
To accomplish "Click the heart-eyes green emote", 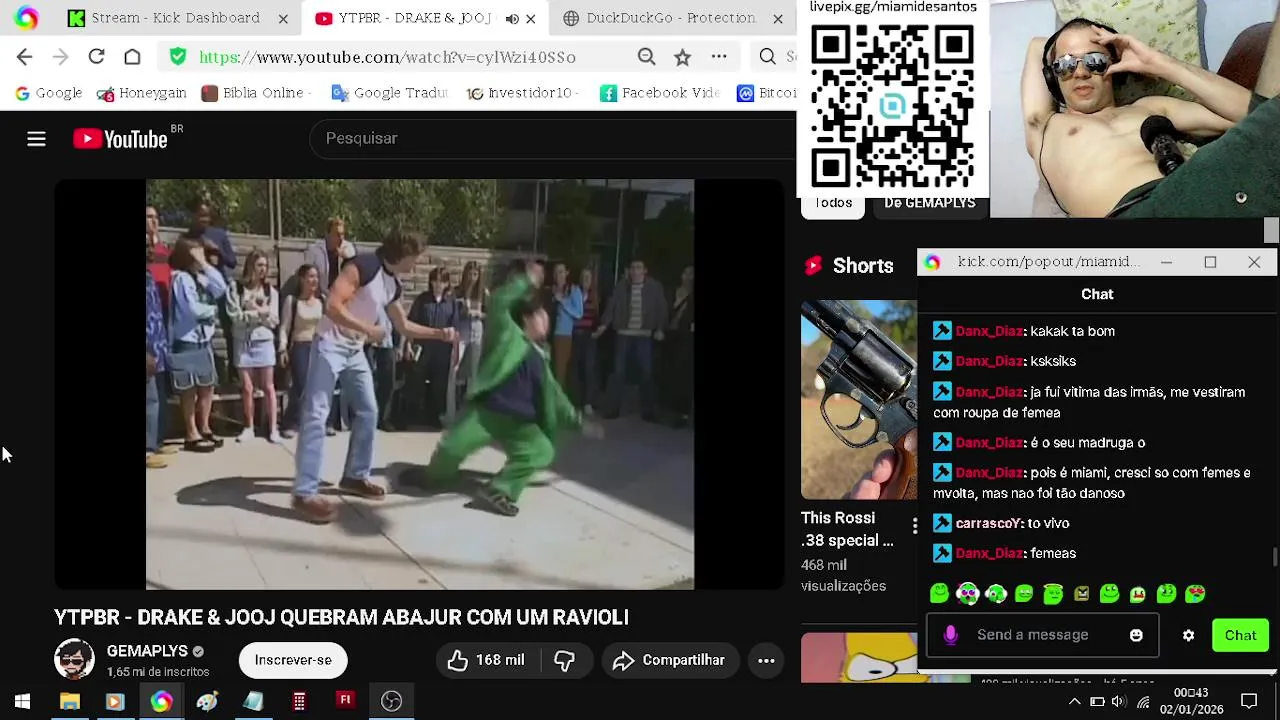I will click(x=1195, y=594).
